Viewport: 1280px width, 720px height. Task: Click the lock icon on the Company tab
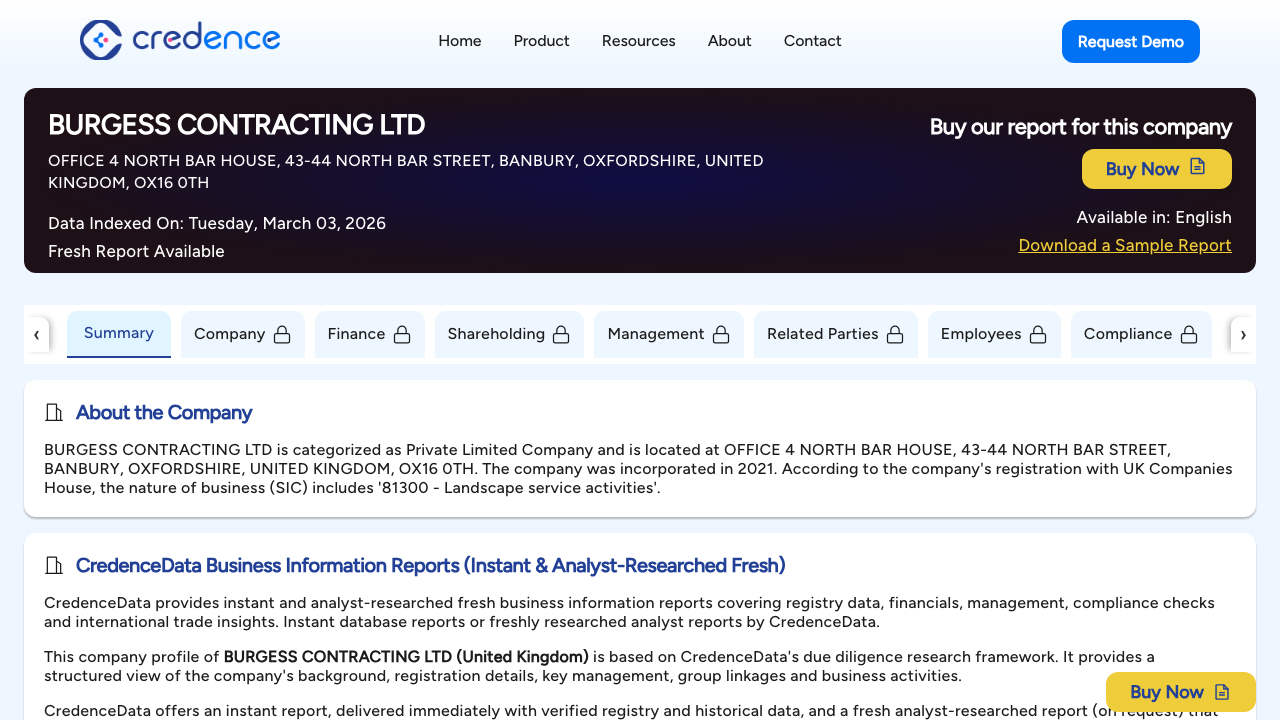point(281,334)
